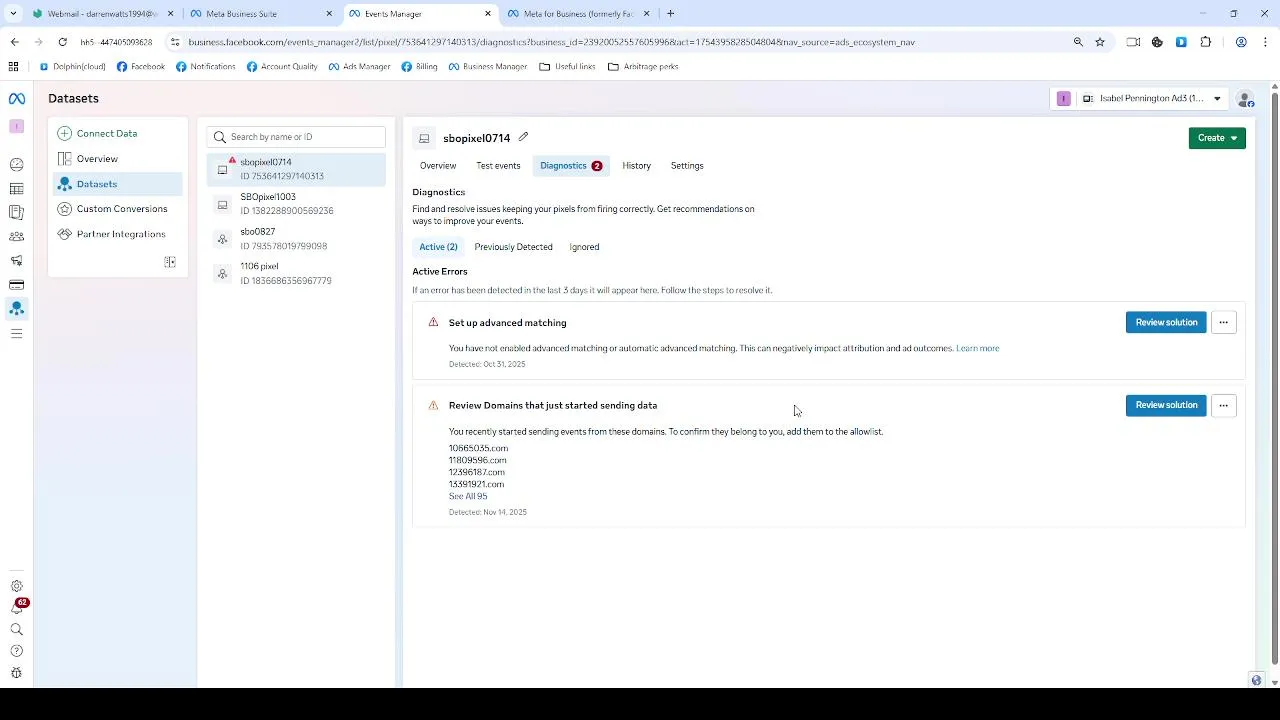1280x720 pixels.
Task: Open the Chrome three-dot menu
Action: click(1265, 42)
